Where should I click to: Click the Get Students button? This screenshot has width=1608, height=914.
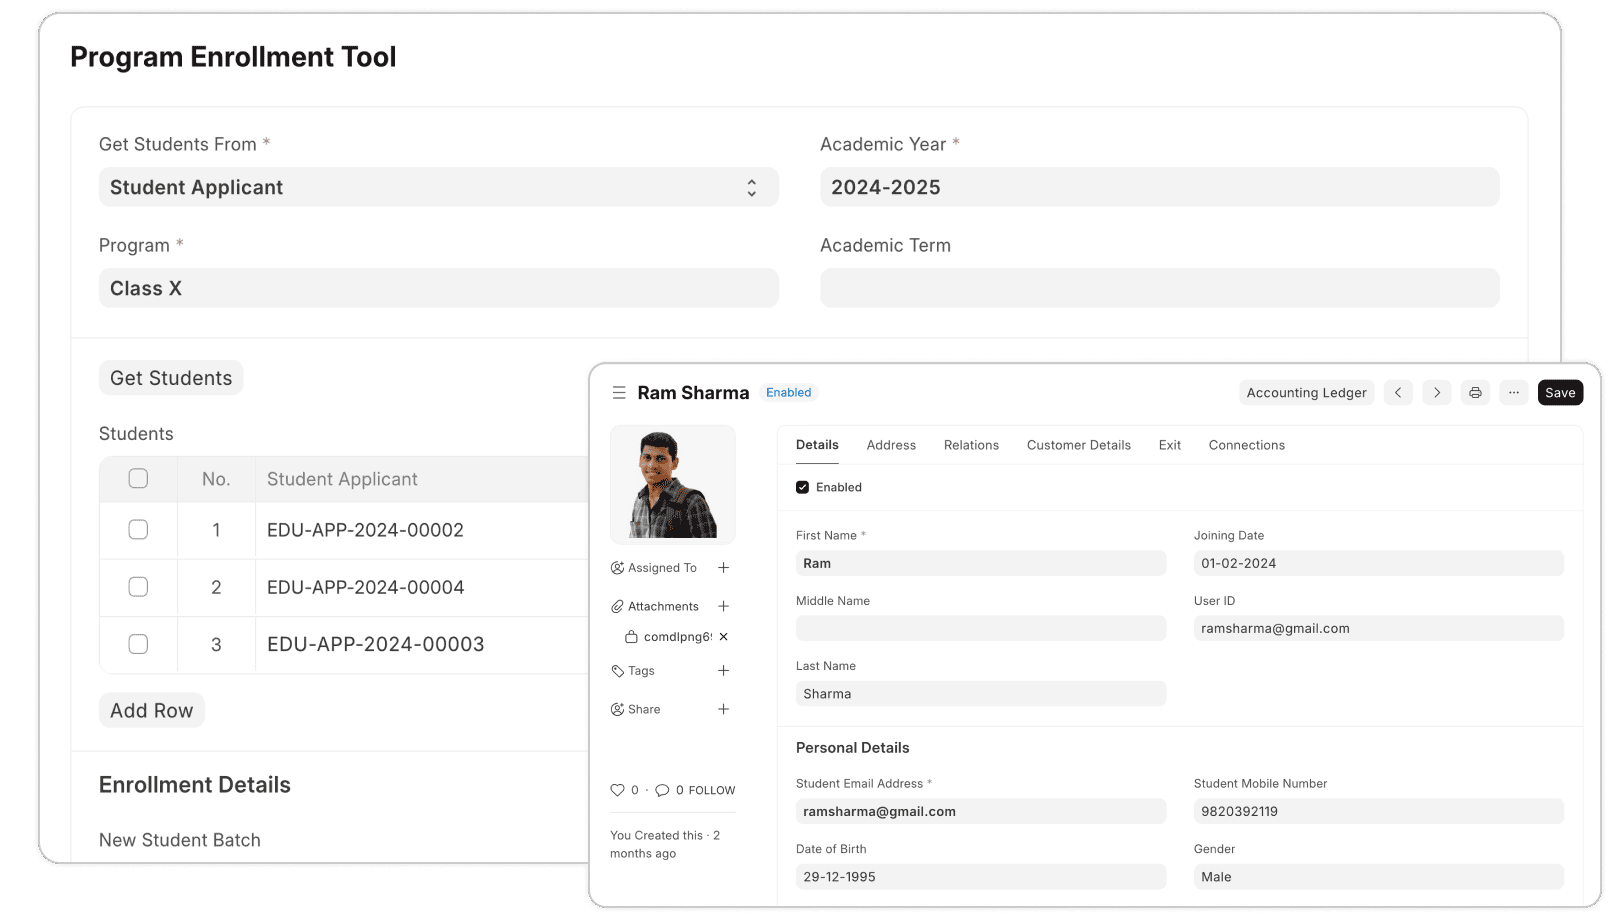click(x=171, y=378)
